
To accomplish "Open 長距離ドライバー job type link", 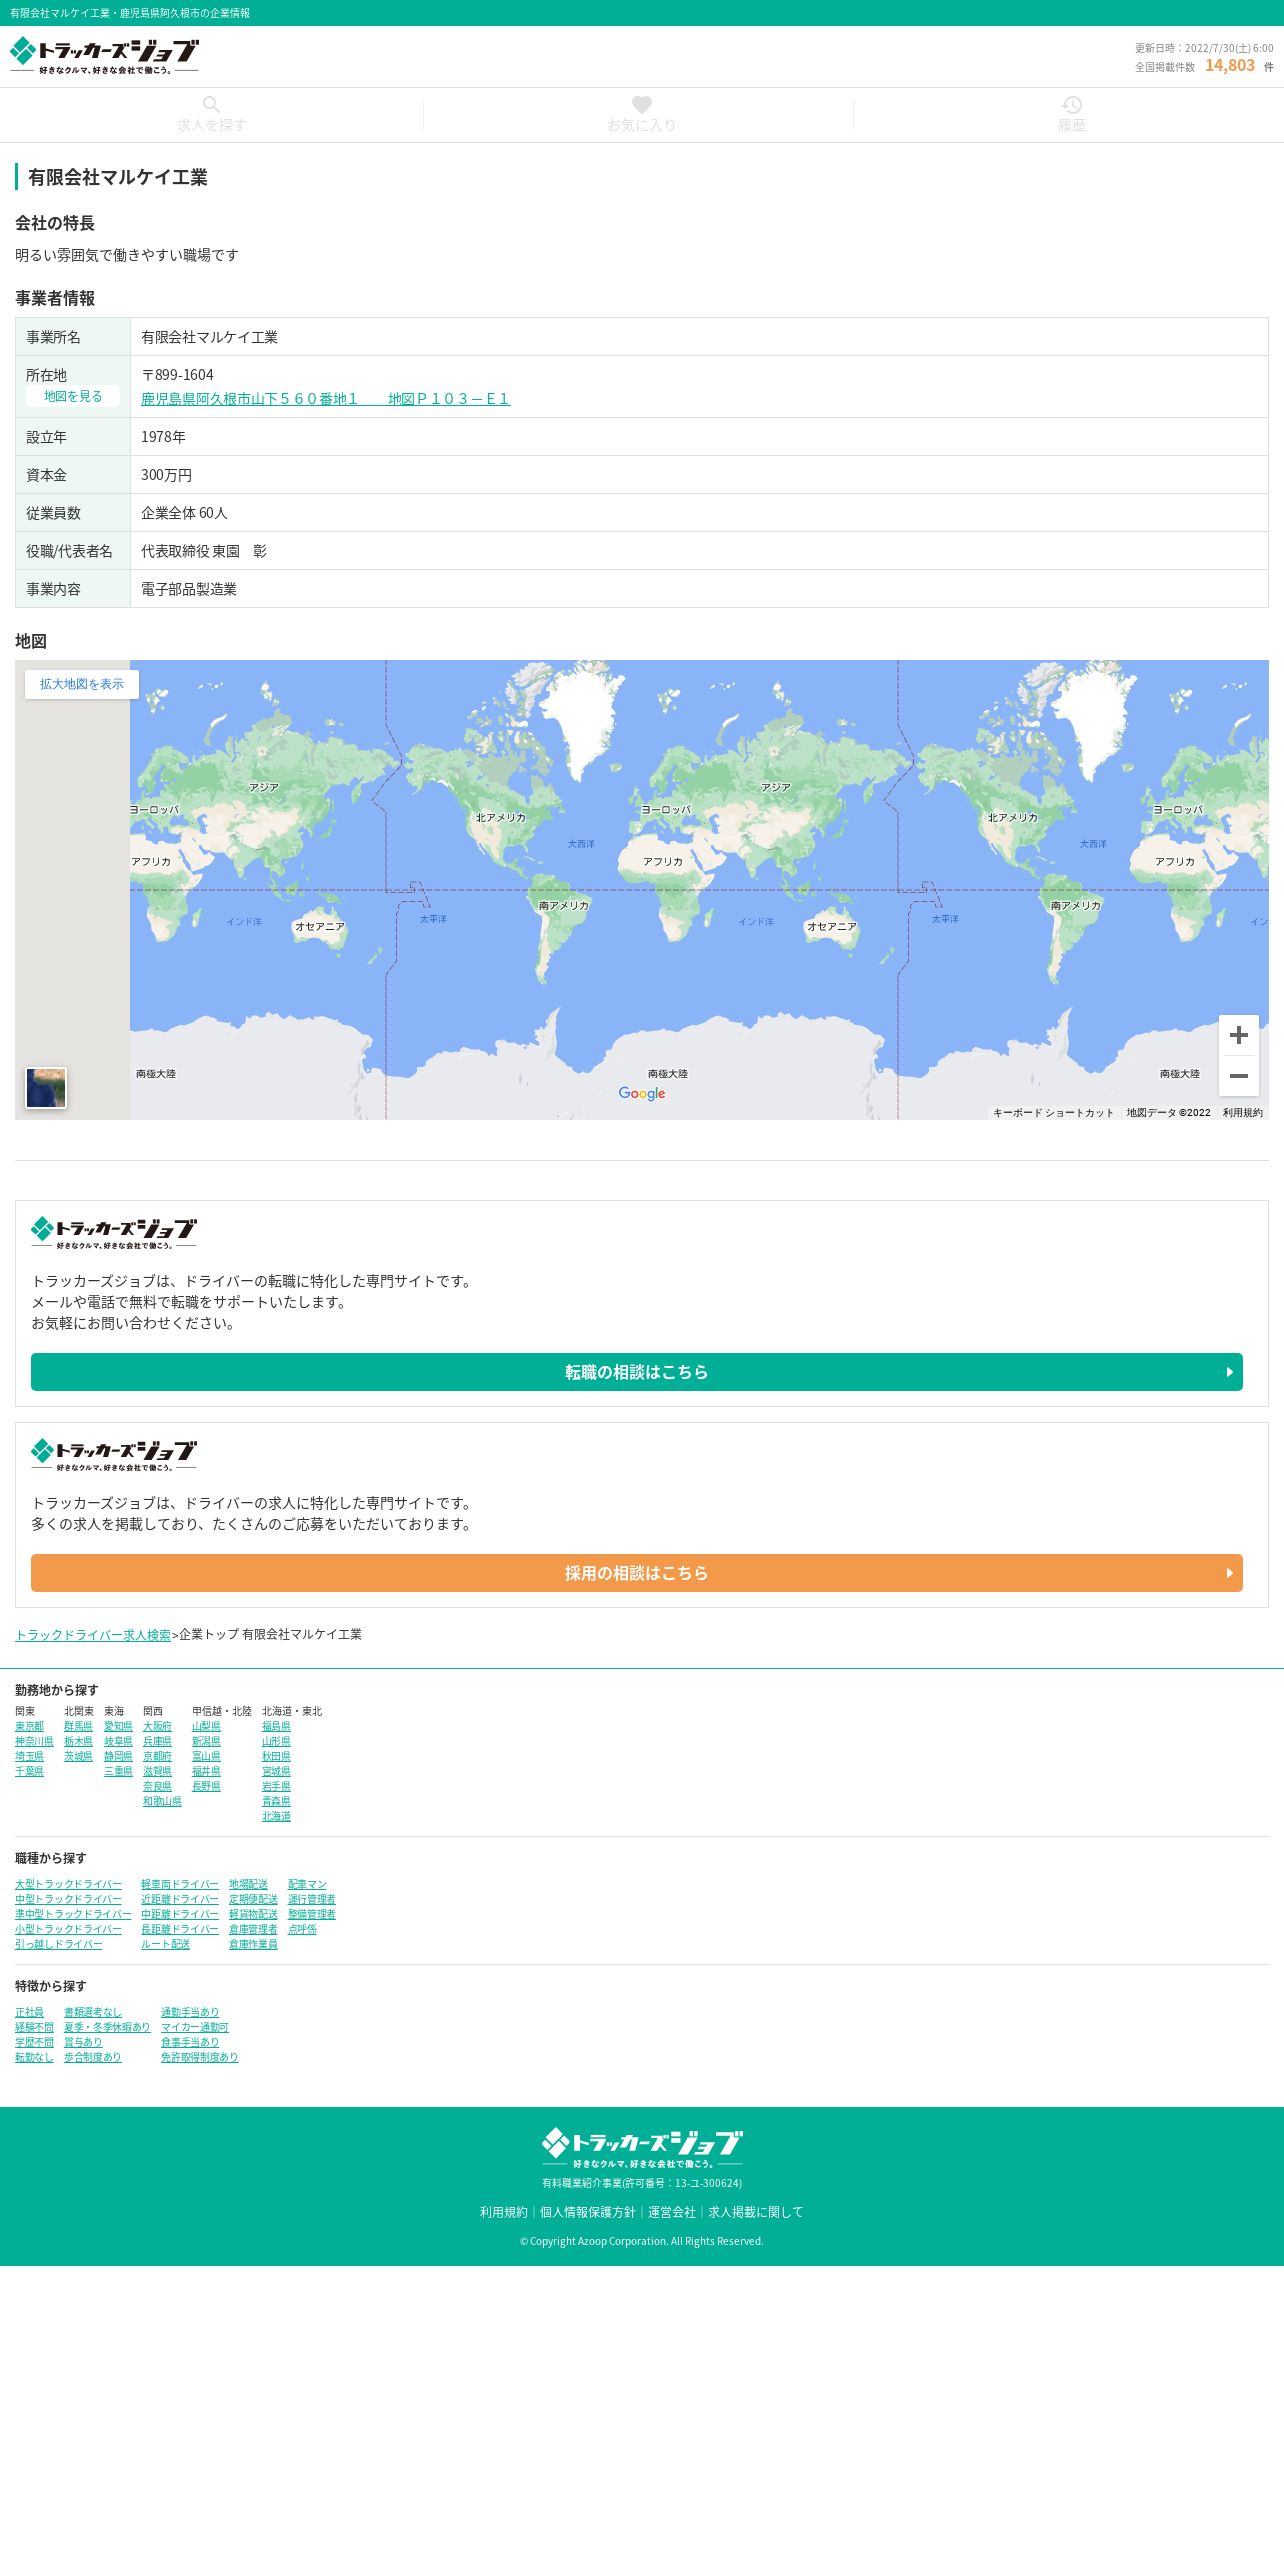I will coord(180,1930).
